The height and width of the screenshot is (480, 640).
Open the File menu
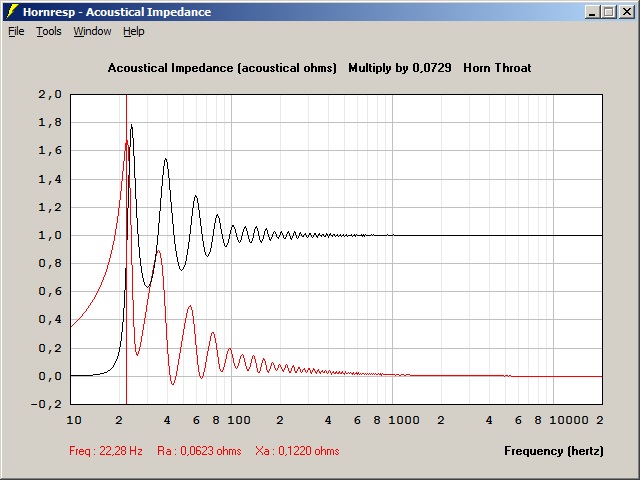16,31
